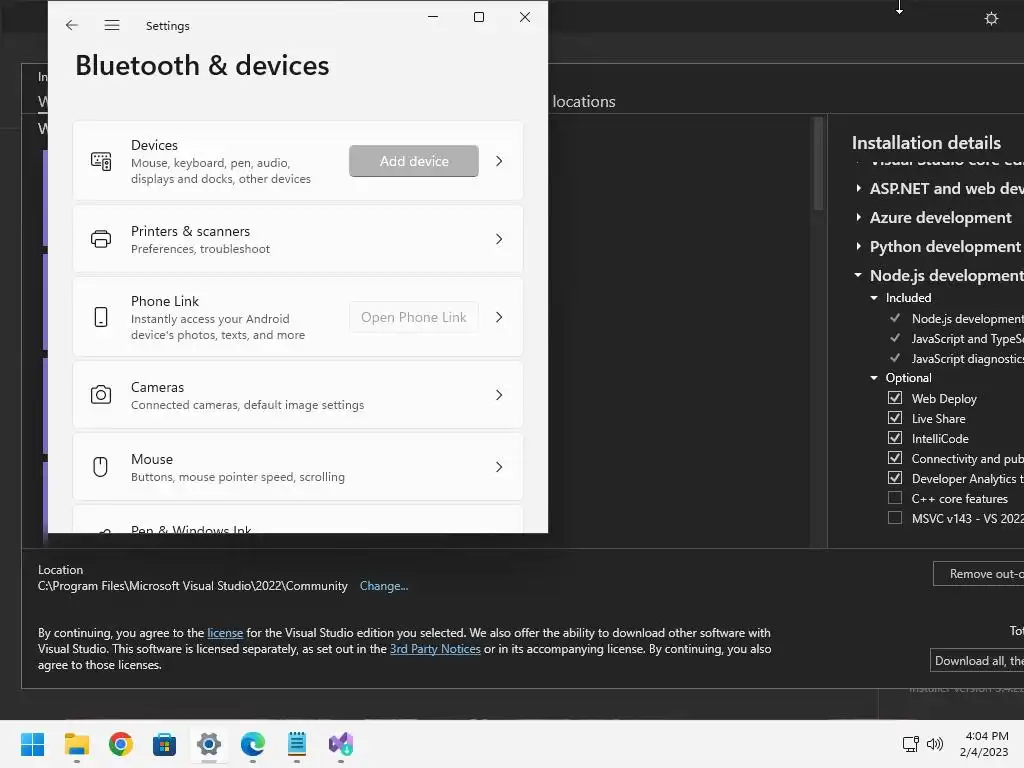Uncheck Live Share optional component
The width and height of the screenshot is (1024, 768).
point(895,418)
